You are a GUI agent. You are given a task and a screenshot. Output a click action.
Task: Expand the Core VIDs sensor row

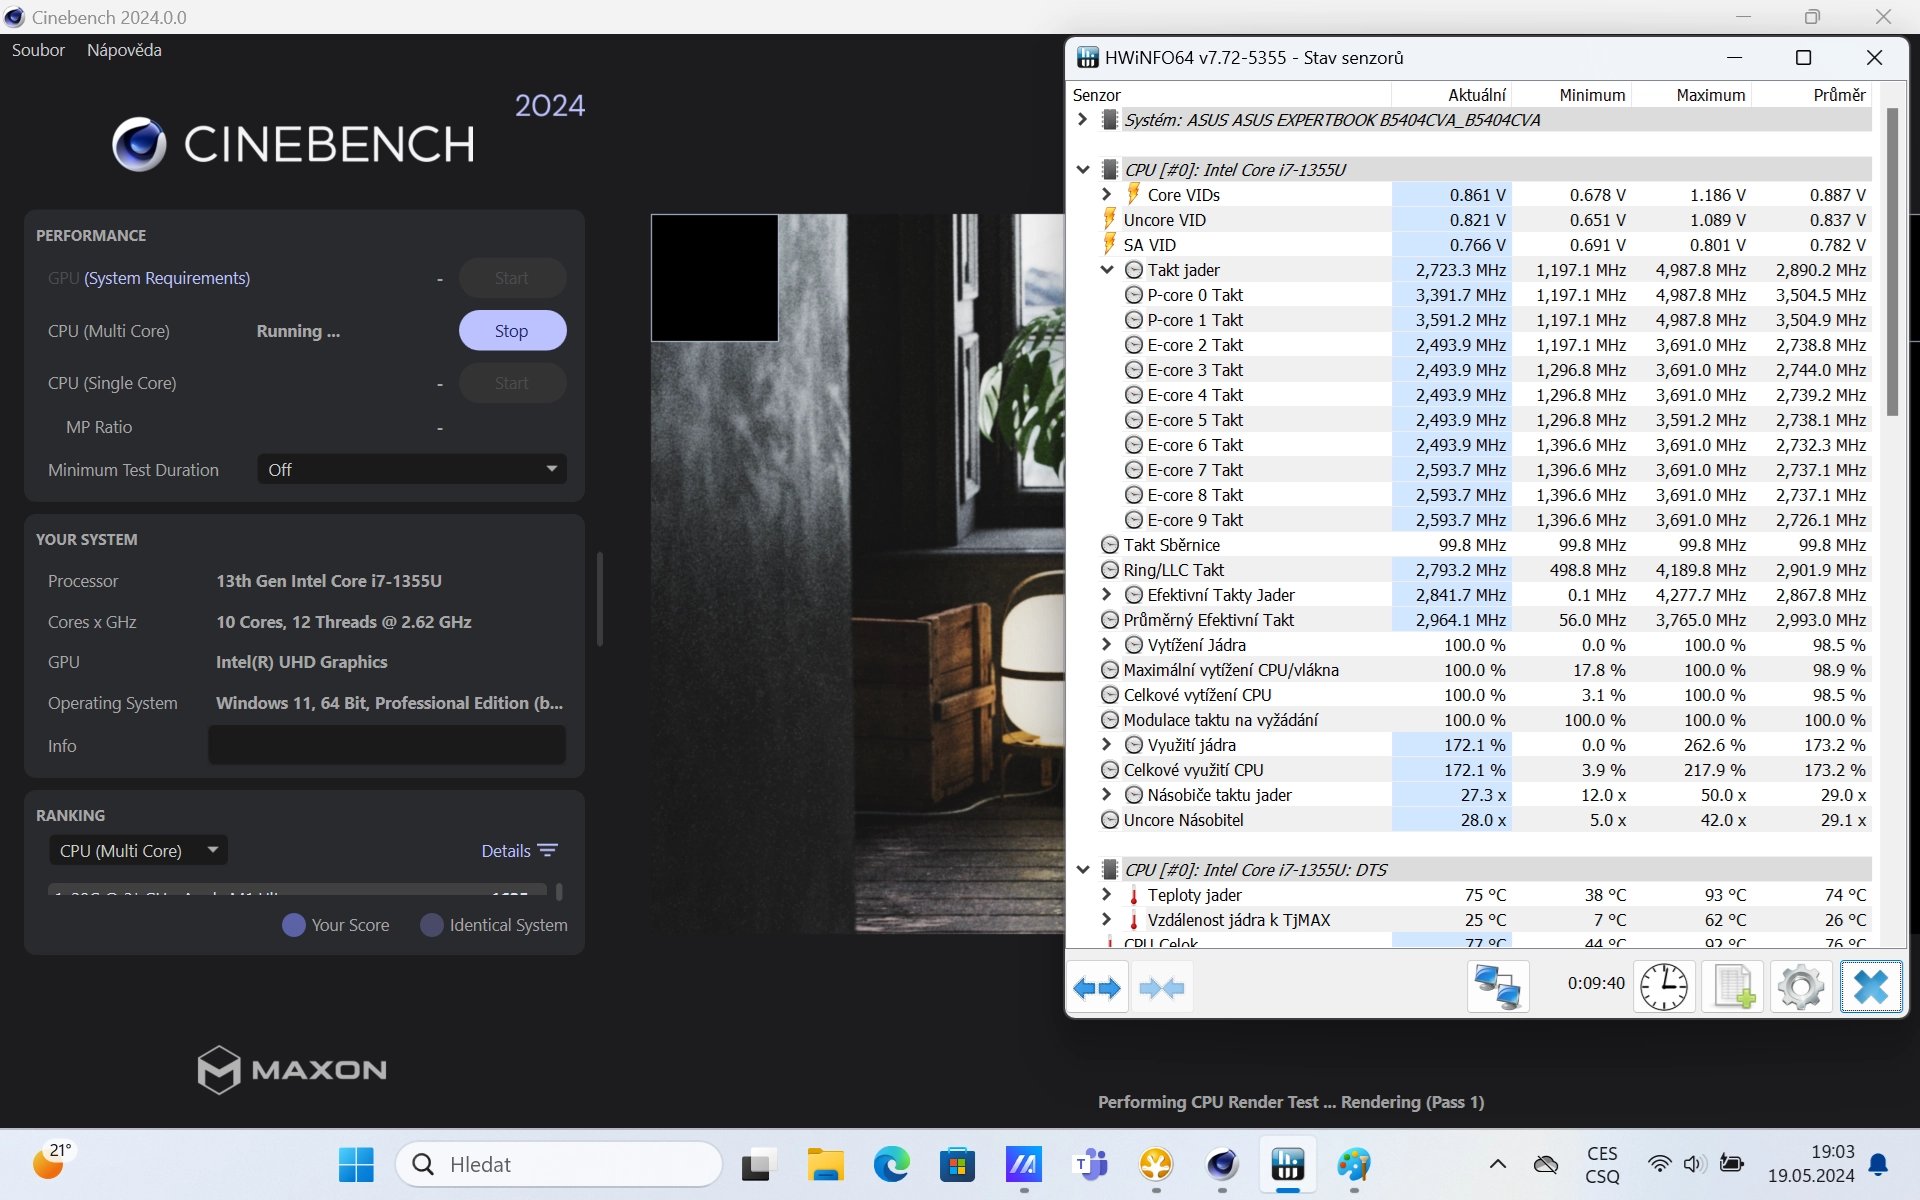[1107, 195]
